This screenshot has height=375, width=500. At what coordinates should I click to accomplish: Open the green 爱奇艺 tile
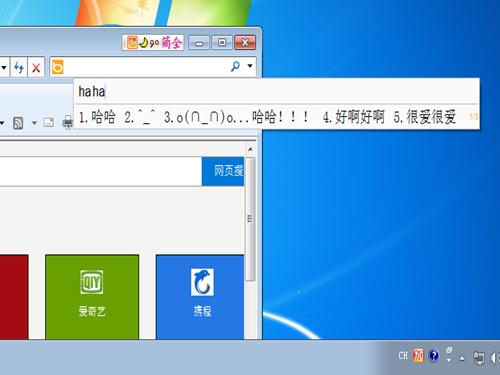pyautogui.click(x=92, y=297)
